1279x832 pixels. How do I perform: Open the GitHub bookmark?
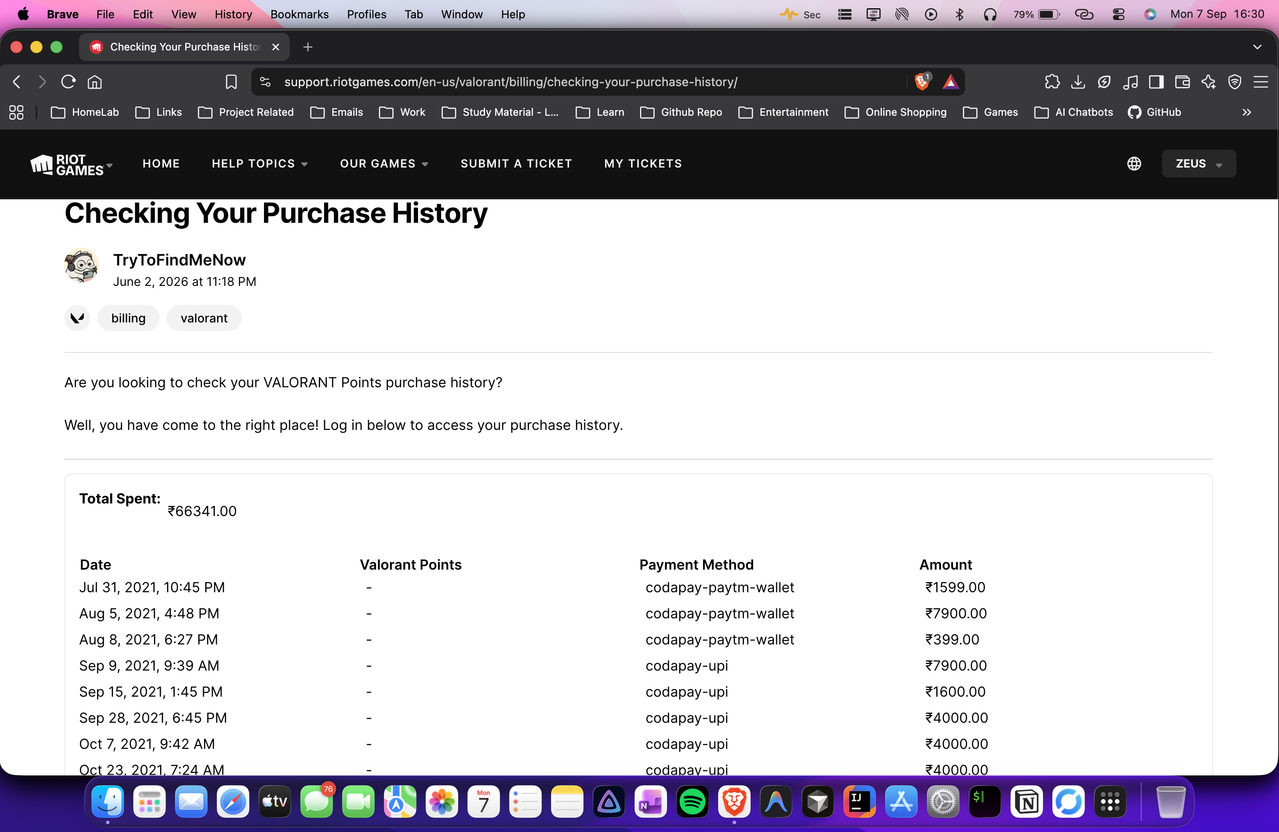[1154, 112]
